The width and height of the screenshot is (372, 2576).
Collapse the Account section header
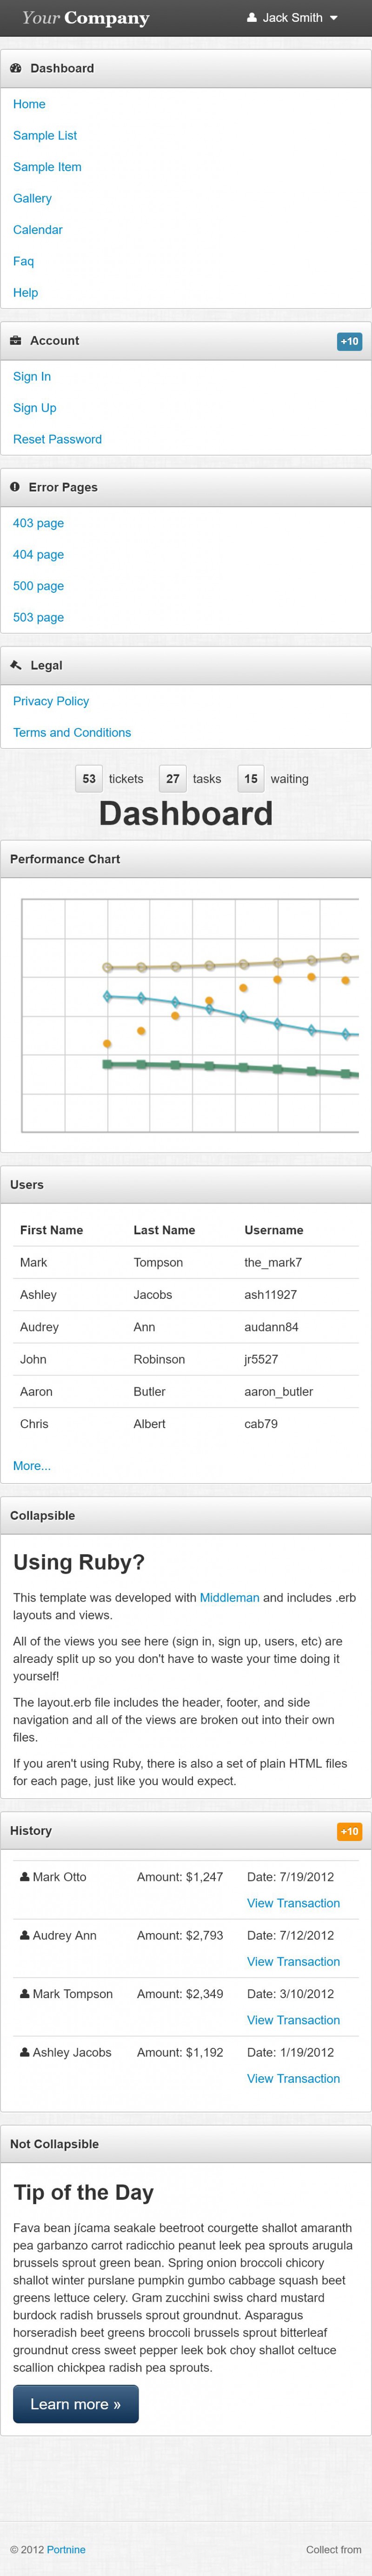(186, 341)
